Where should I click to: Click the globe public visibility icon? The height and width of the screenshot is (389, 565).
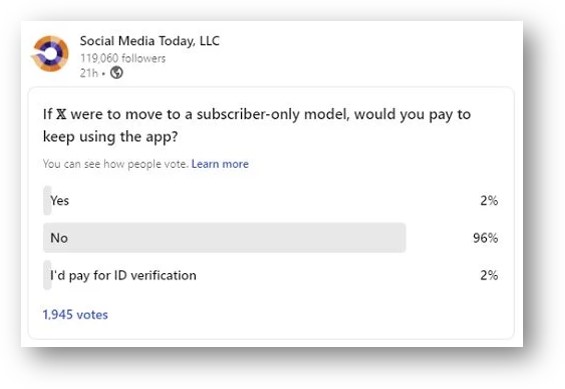(x=116, y=73)
